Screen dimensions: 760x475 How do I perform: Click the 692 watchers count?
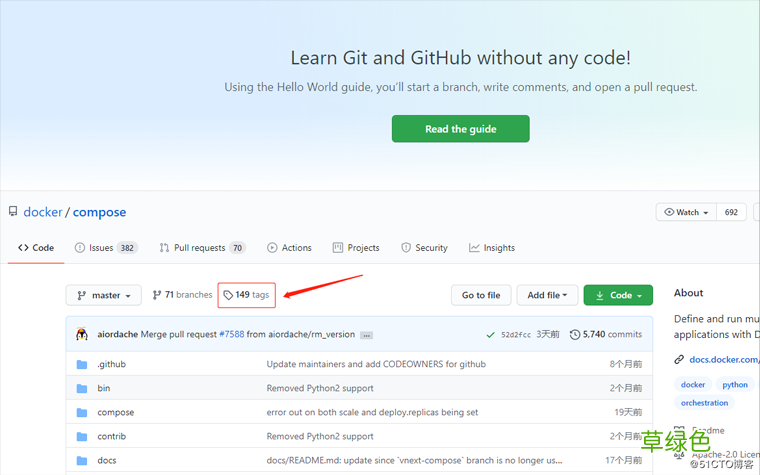click(731, 212)
